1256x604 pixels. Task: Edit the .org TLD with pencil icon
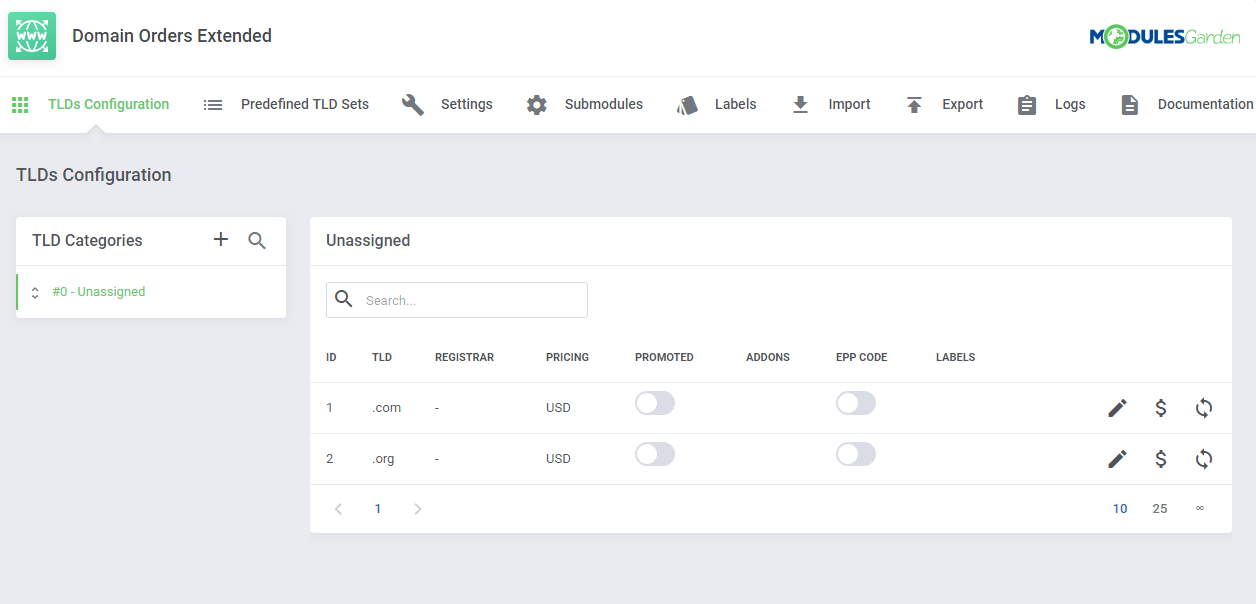tap(1118, 458)
